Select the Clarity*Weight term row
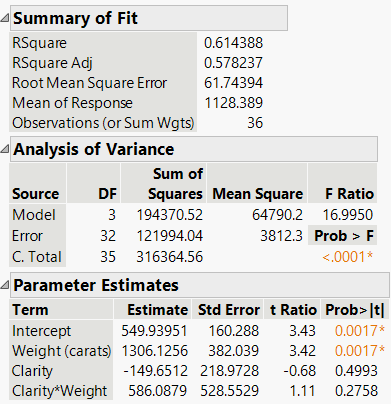 click(x=60, y=391)
